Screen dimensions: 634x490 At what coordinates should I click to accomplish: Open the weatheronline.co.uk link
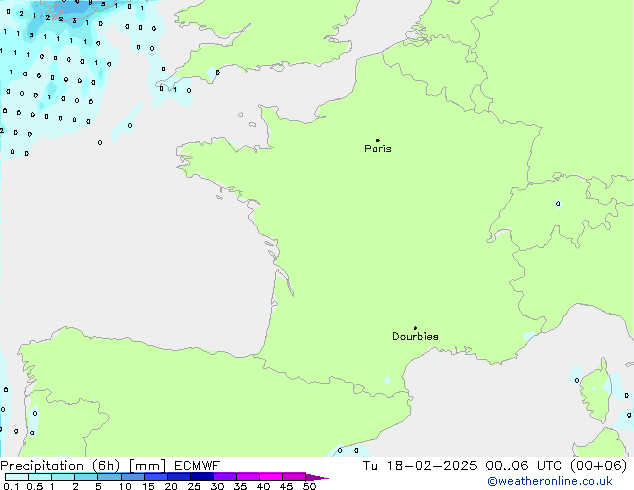pyautogui.click(x=550, y=481)
